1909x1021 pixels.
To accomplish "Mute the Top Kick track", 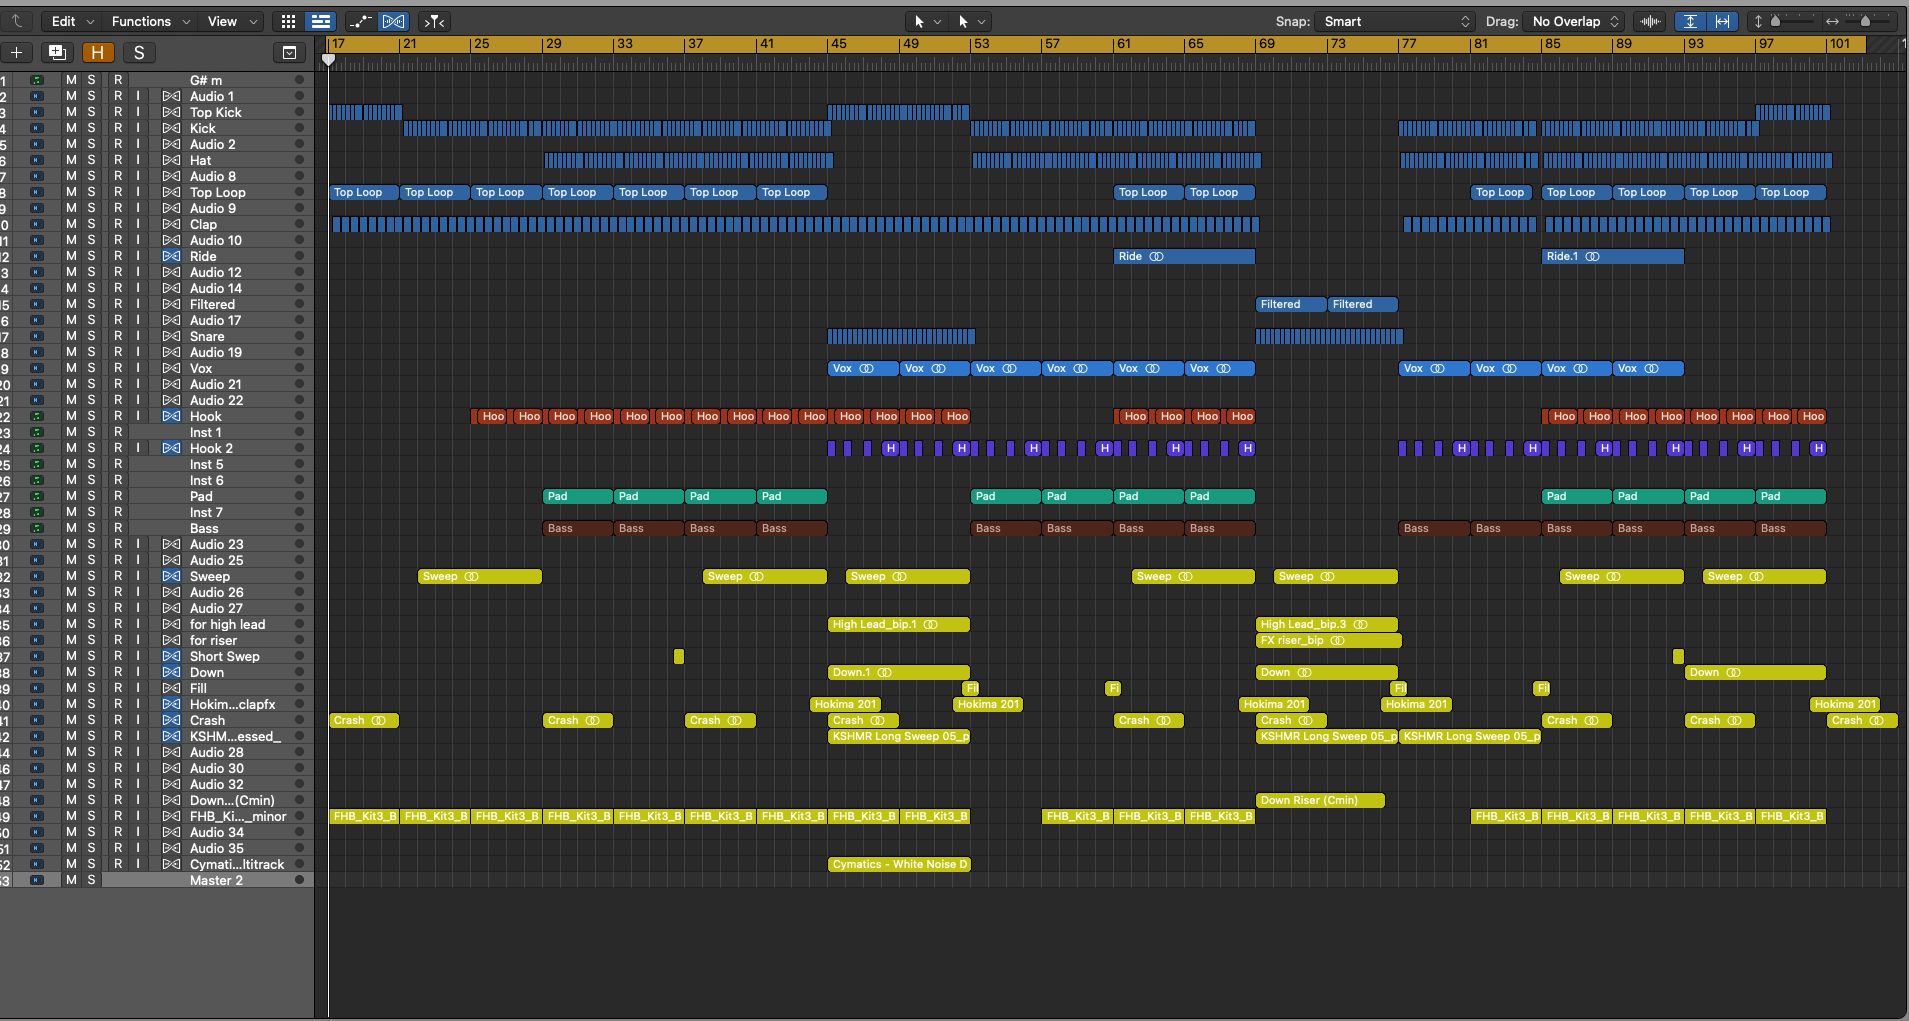I will point(71,112).
